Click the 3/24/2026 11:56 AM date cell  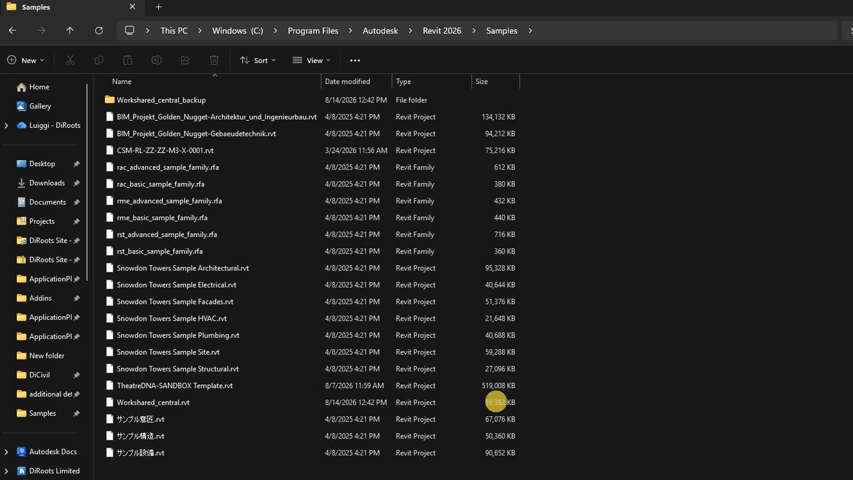tap(356, 150)
